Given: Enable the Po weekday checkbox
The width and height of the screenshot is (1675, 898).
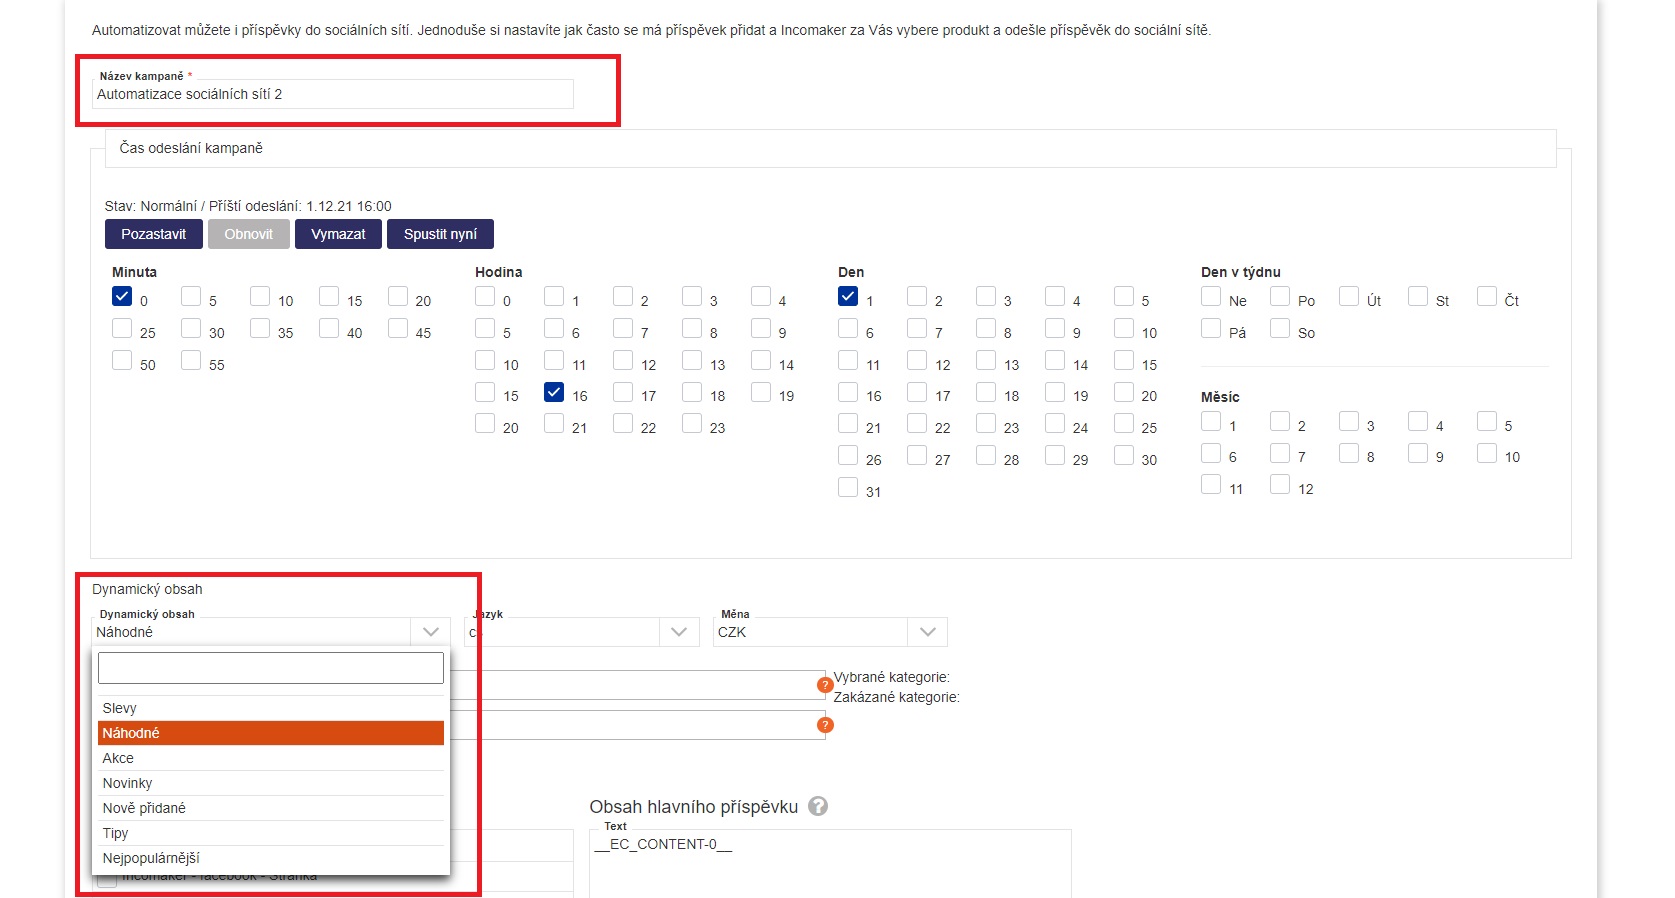Looking at the screenshot, I should coord(1280,297).
